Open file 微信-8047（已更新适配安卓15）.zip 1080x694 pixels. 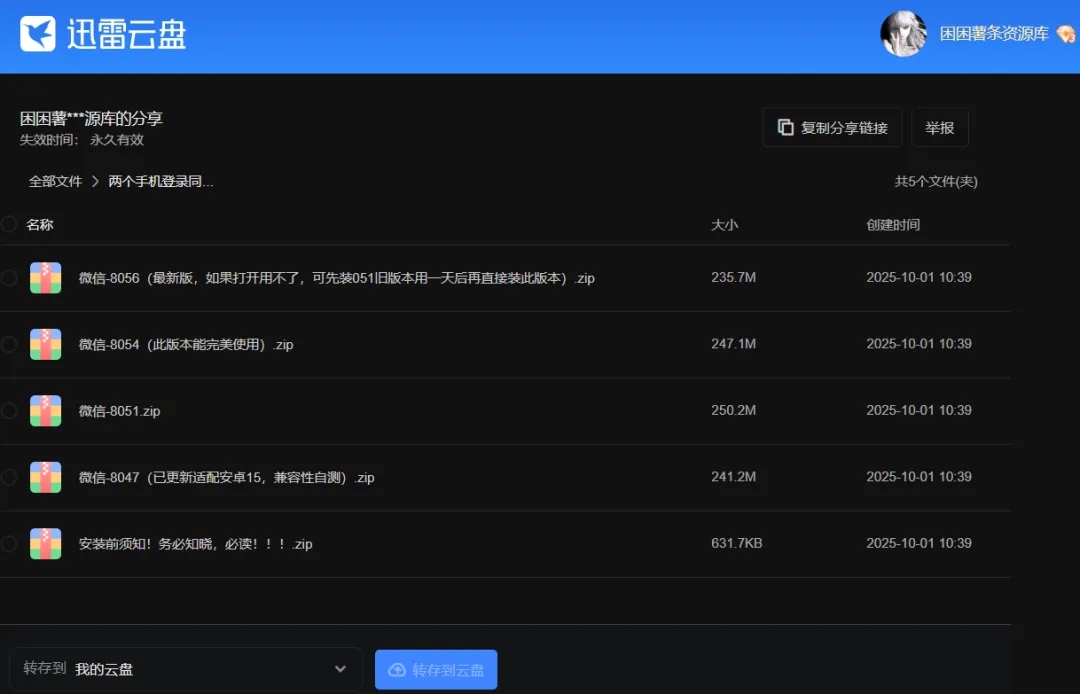point(227,477)
